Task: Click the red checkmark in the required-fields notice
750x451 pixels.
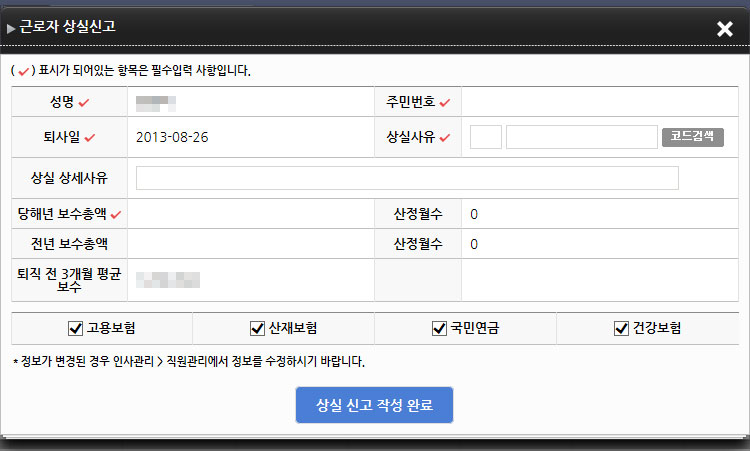Action: [20, 71]
